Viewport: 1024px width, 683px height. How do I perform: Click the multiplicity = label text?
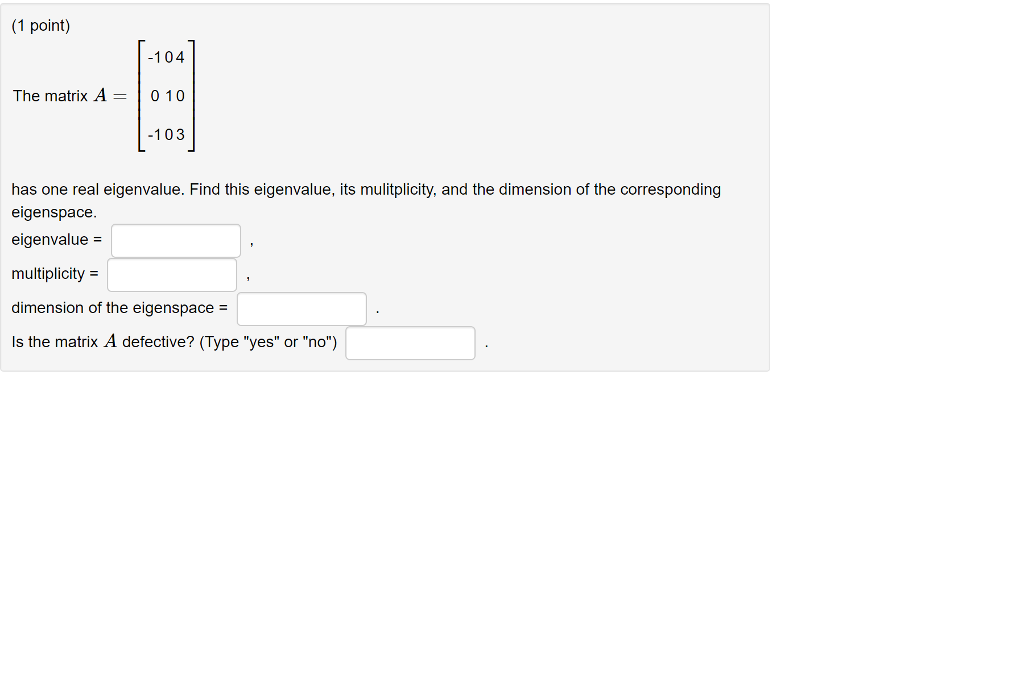coord(57,273)
